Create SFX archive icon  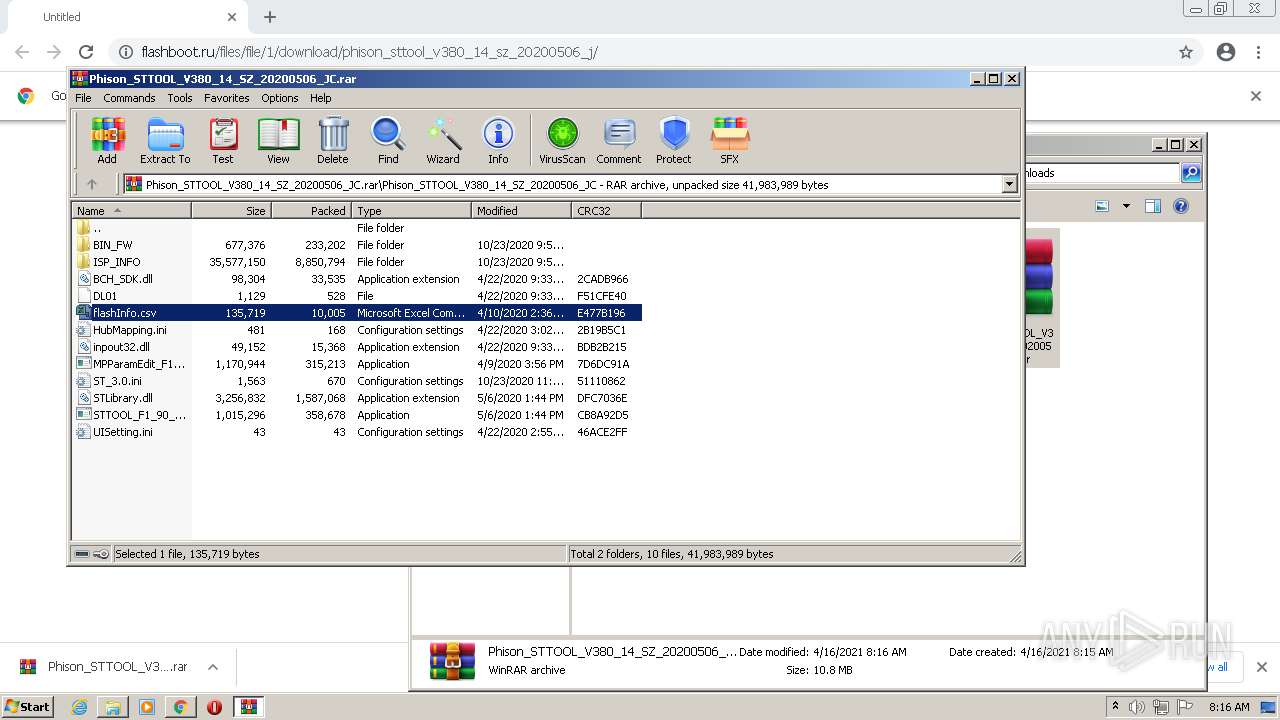[x=730, y=140]
